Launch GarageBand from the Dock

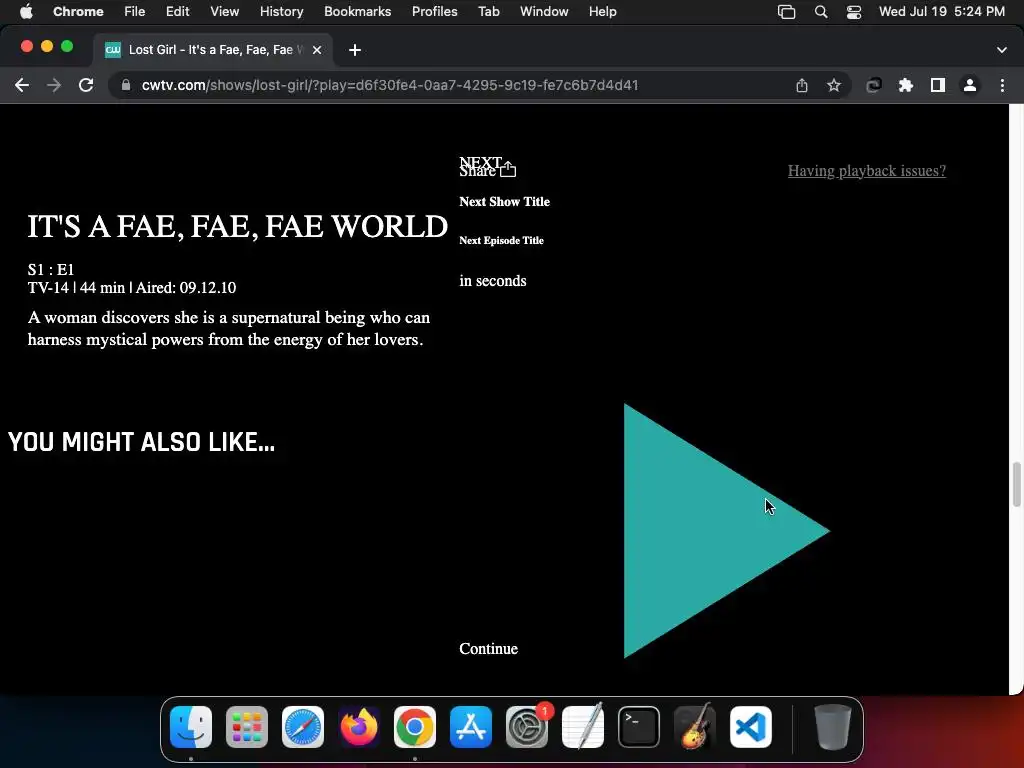pos(695,727)
